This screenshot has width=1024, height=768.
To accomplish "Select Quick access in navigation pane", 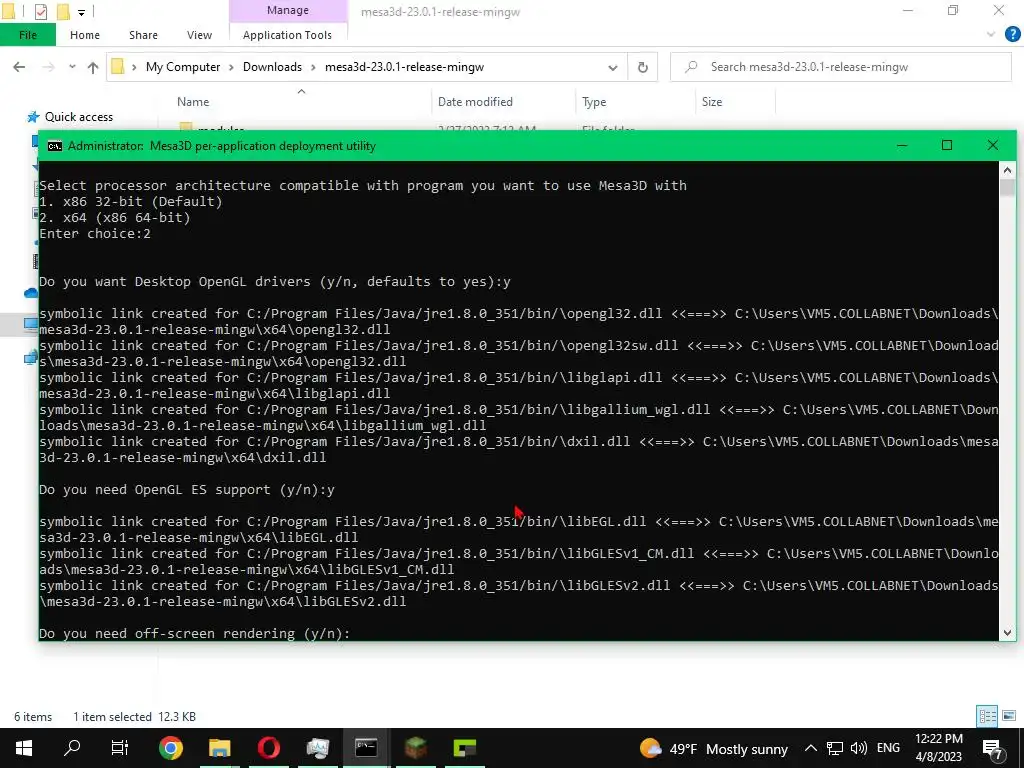I will click(x=78, y=117).
